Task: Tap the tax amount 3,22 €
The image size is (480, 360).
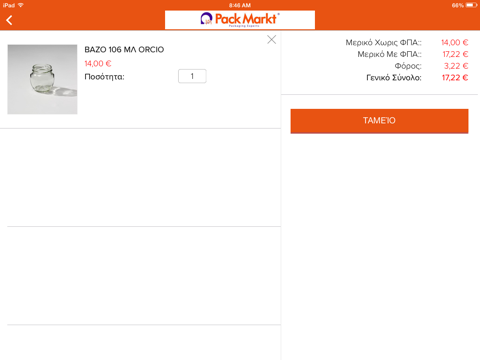Action: pos(456,66)
